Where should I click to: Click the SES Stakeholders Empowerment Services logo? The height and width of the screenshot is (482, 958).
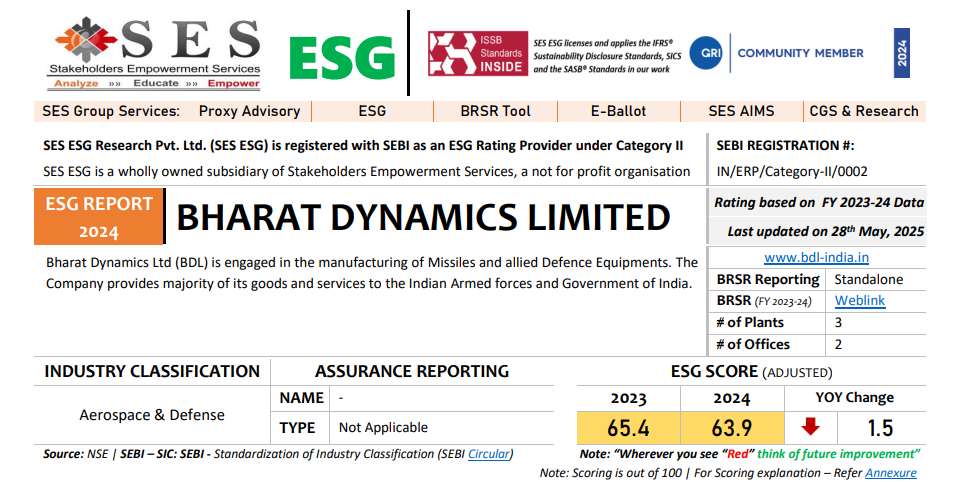[157, 50]
